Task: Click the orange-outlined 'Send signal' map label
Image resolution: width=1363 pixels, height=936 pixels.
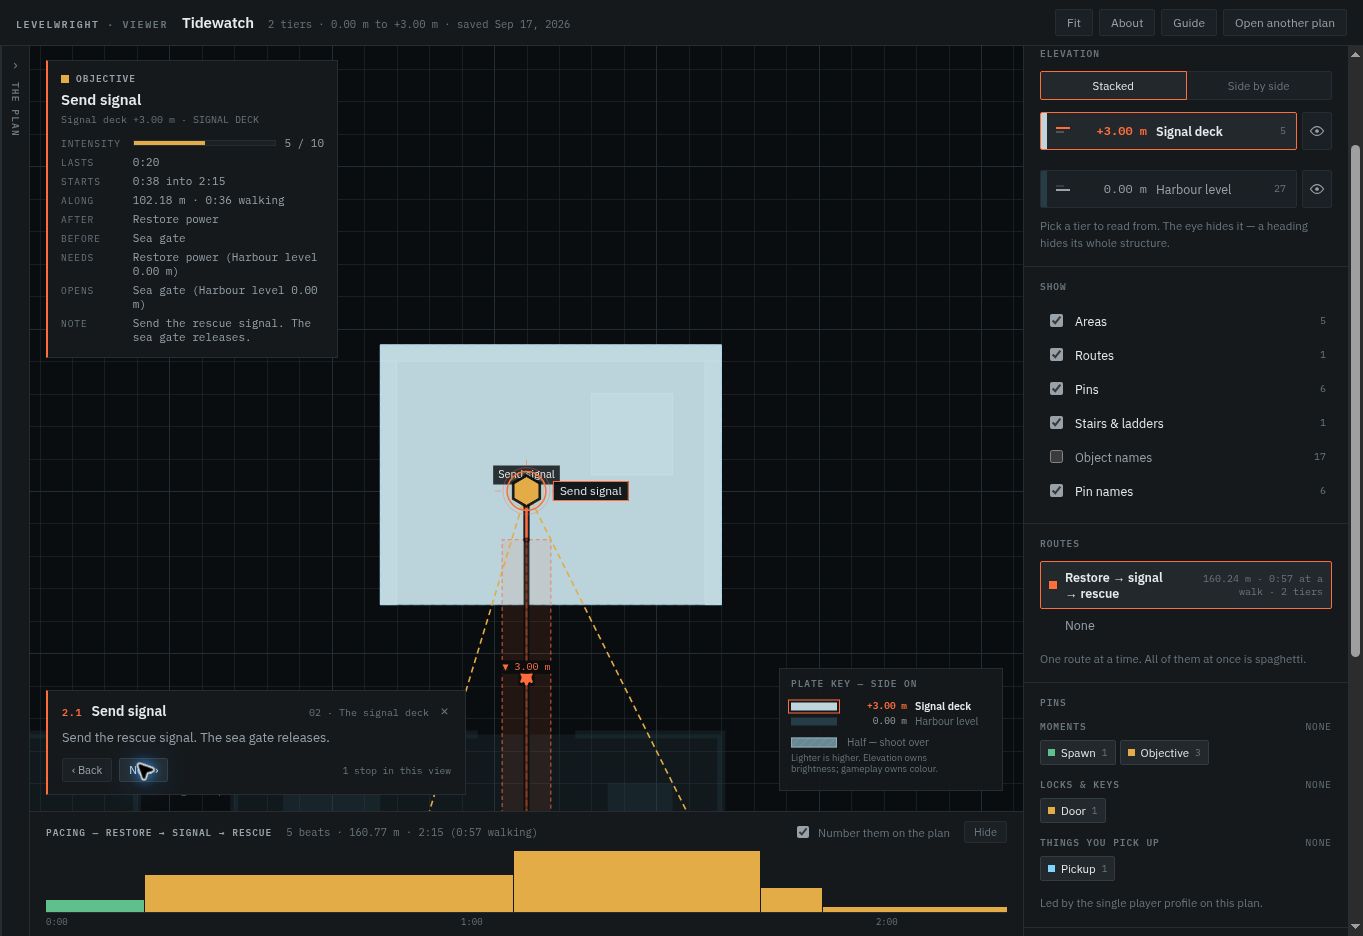Action: coord(590,491)
